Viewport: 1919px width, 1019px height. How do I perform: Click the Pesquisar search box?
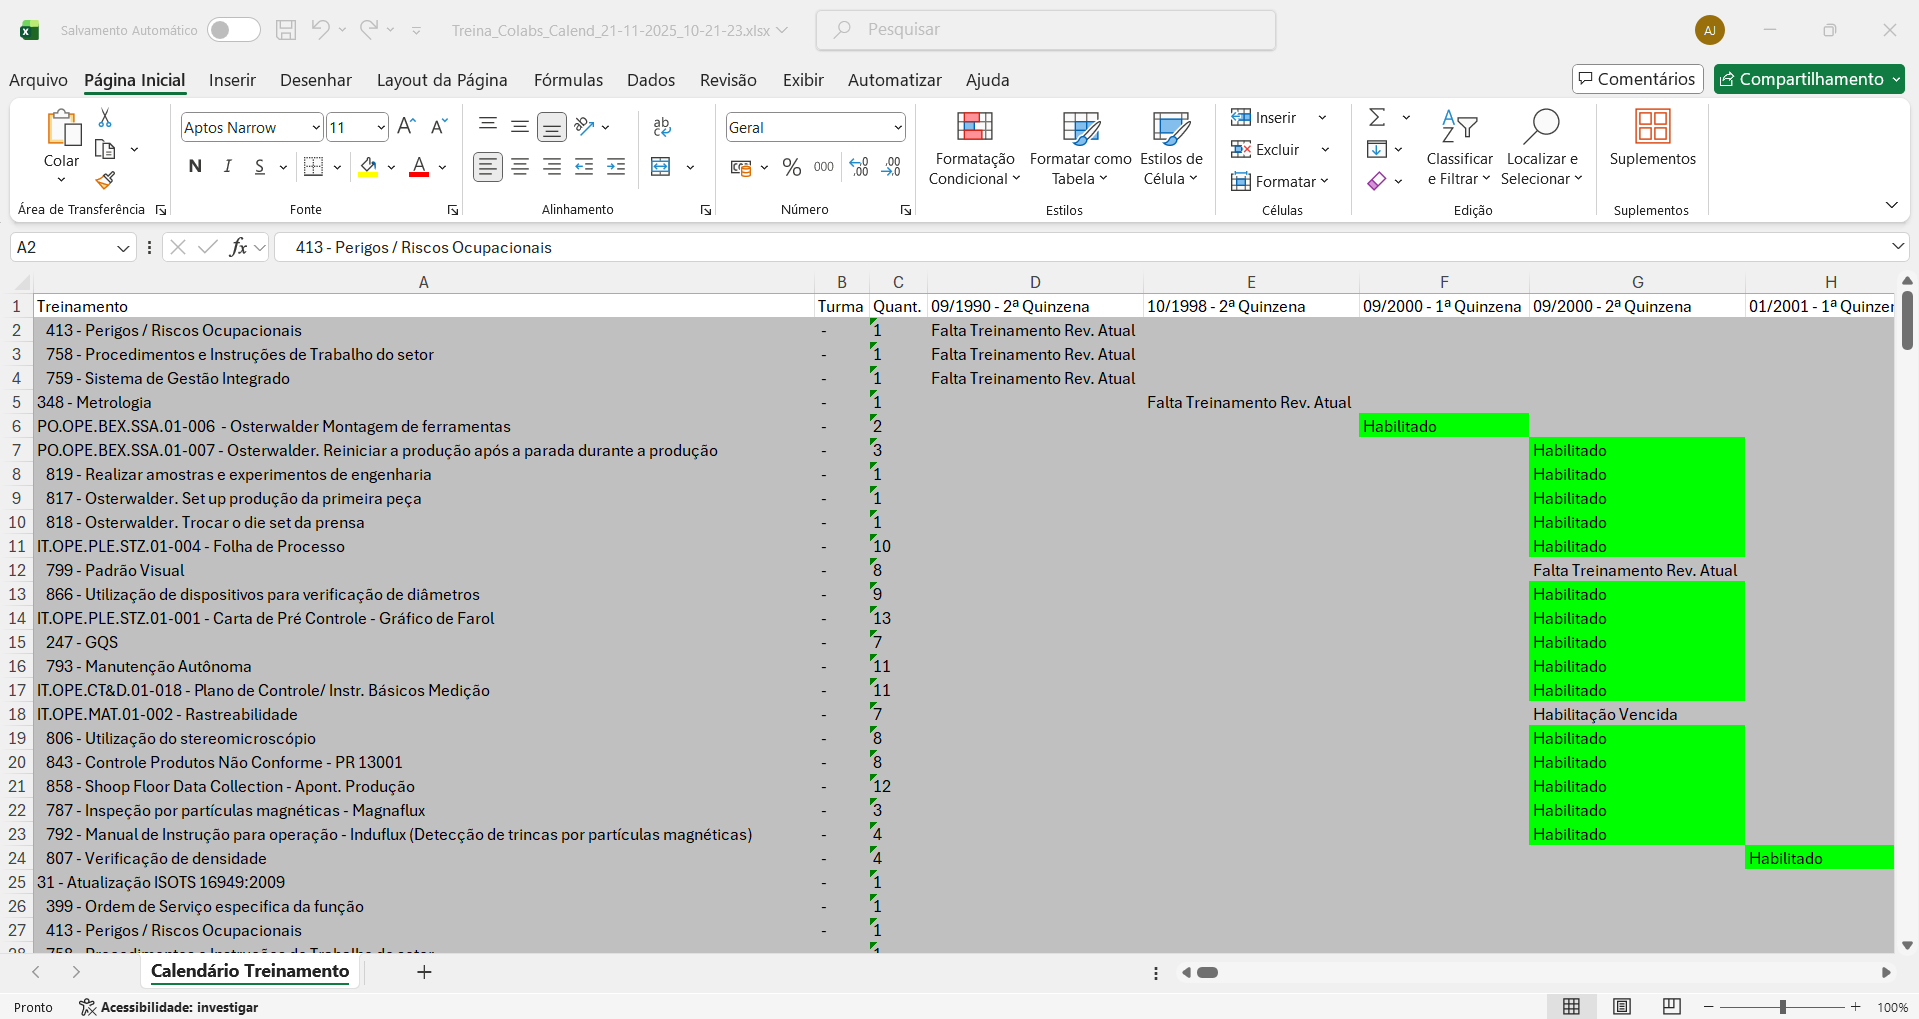(x=1046, y=30)
